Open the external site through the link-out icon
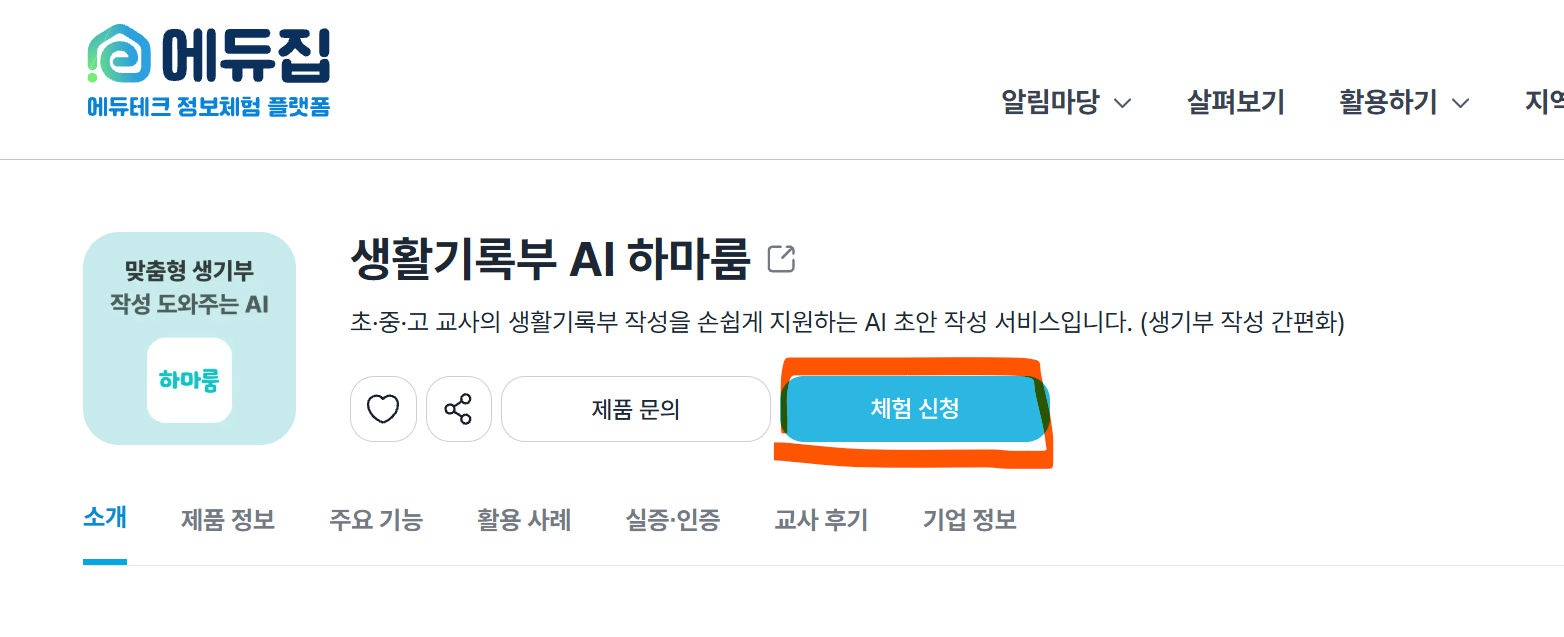 coord(781,258)
